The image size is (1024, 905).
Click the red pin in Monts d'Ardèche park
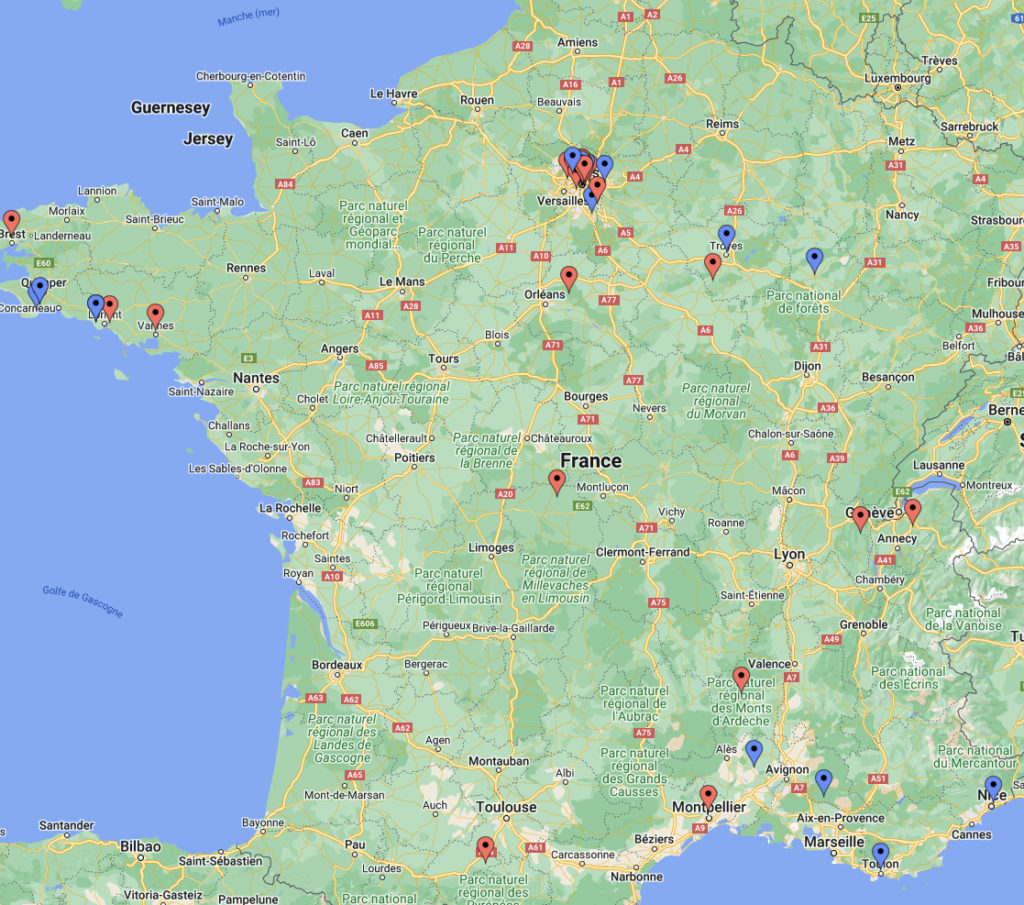tap(741, 678)
